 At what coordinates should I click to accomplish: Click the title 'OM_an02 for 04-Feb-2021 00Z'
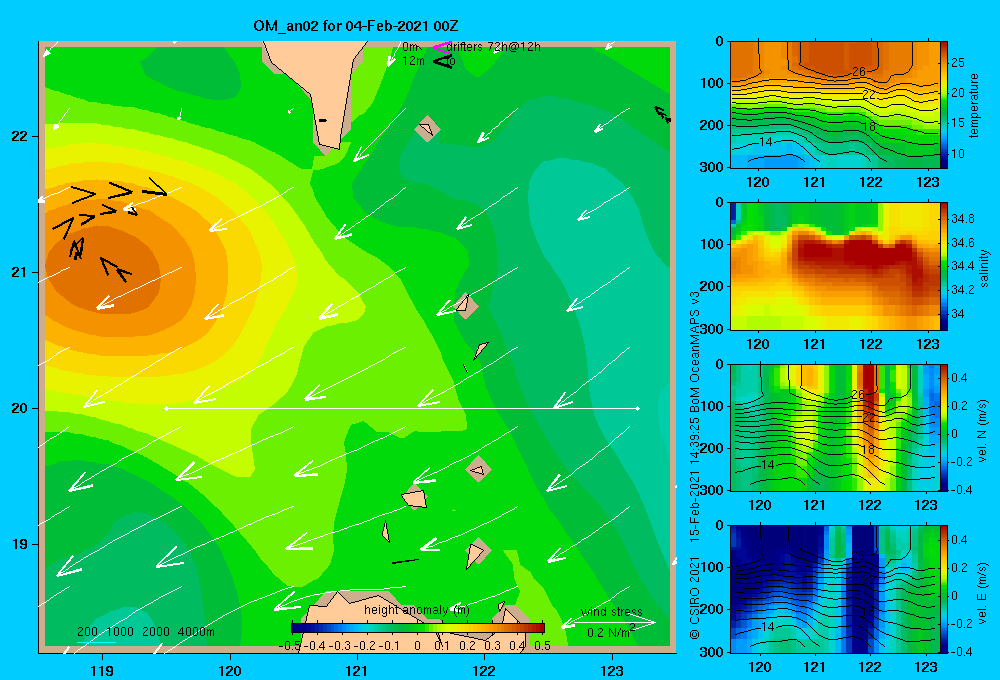point(356,26)
